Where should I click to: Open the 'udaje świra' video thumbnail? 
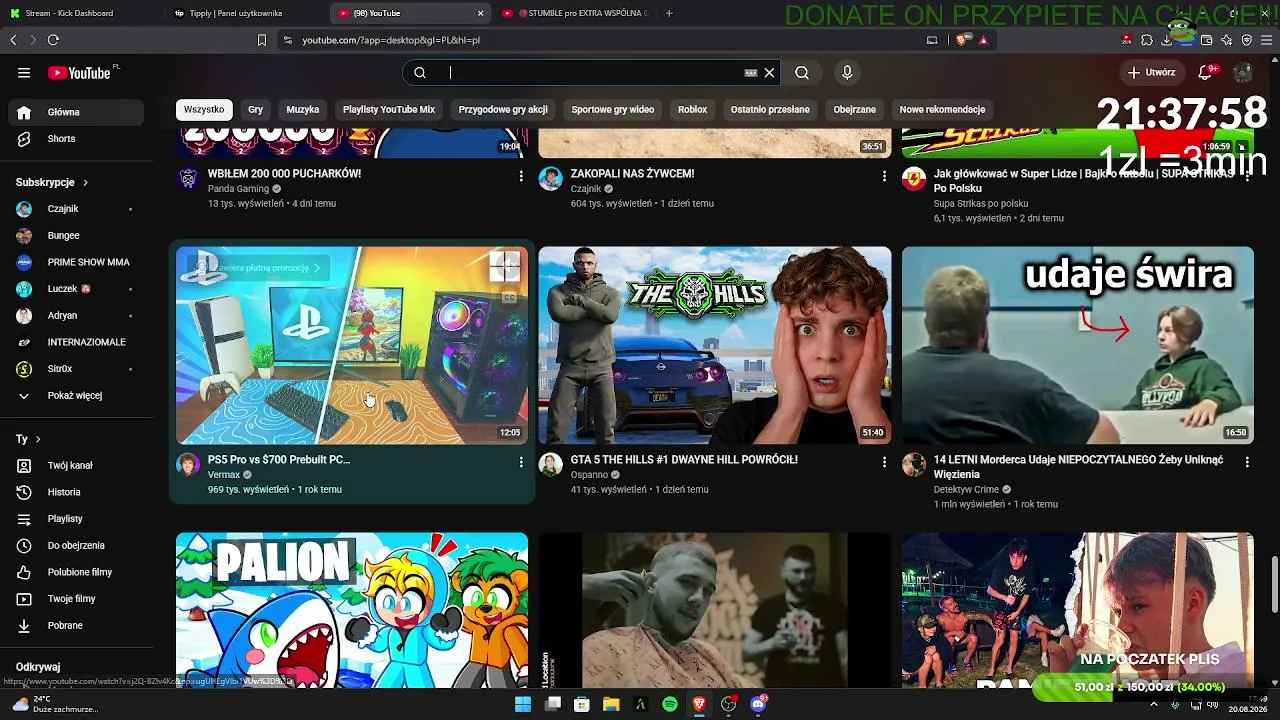1078,345
